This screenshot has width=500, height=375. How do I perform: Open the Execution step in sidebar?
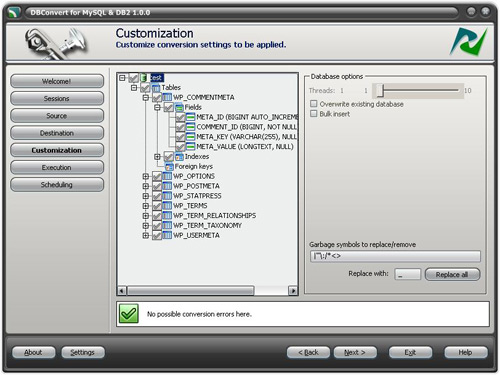click(57, 167)
